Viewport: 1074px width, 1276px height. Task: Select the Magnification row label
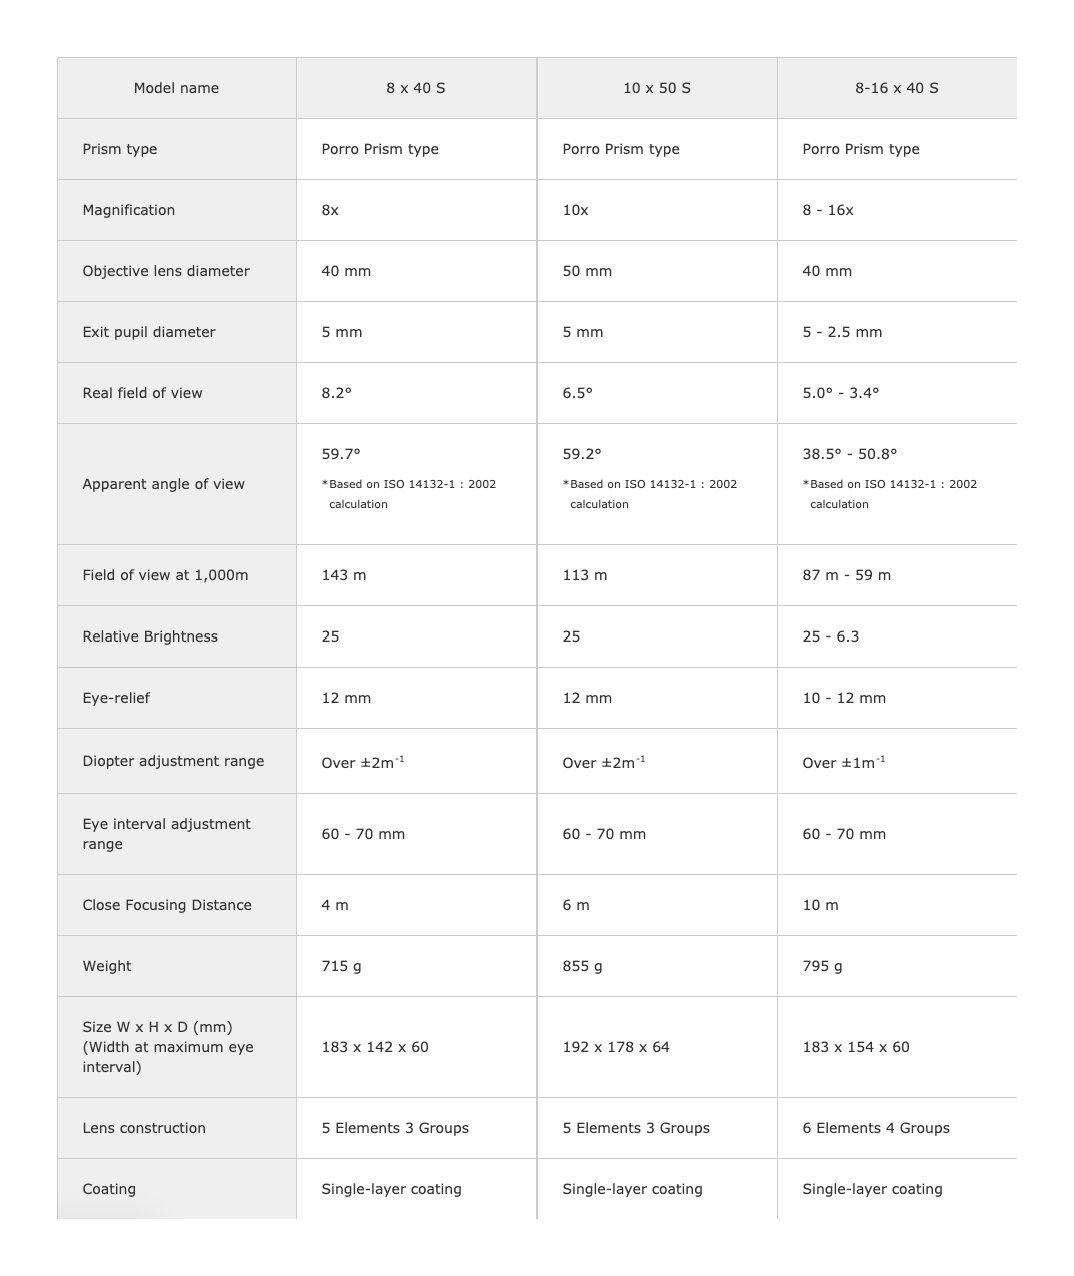(129, 210)
